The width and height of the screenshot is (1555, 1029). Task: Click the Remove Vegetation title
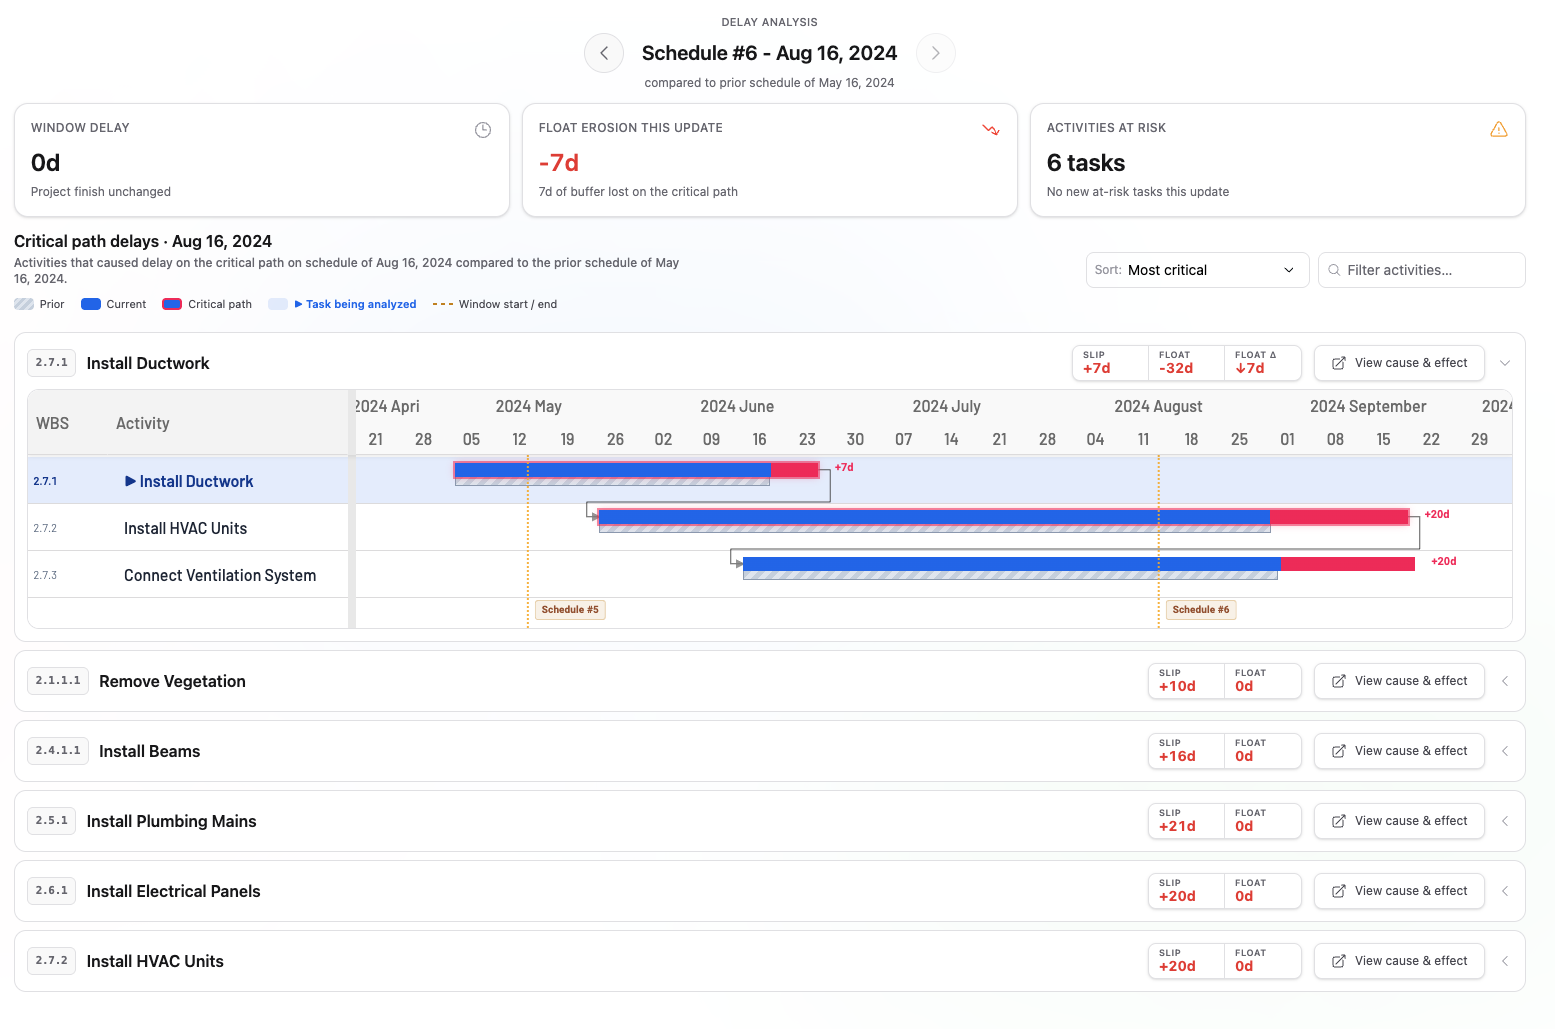coord(172,681)
